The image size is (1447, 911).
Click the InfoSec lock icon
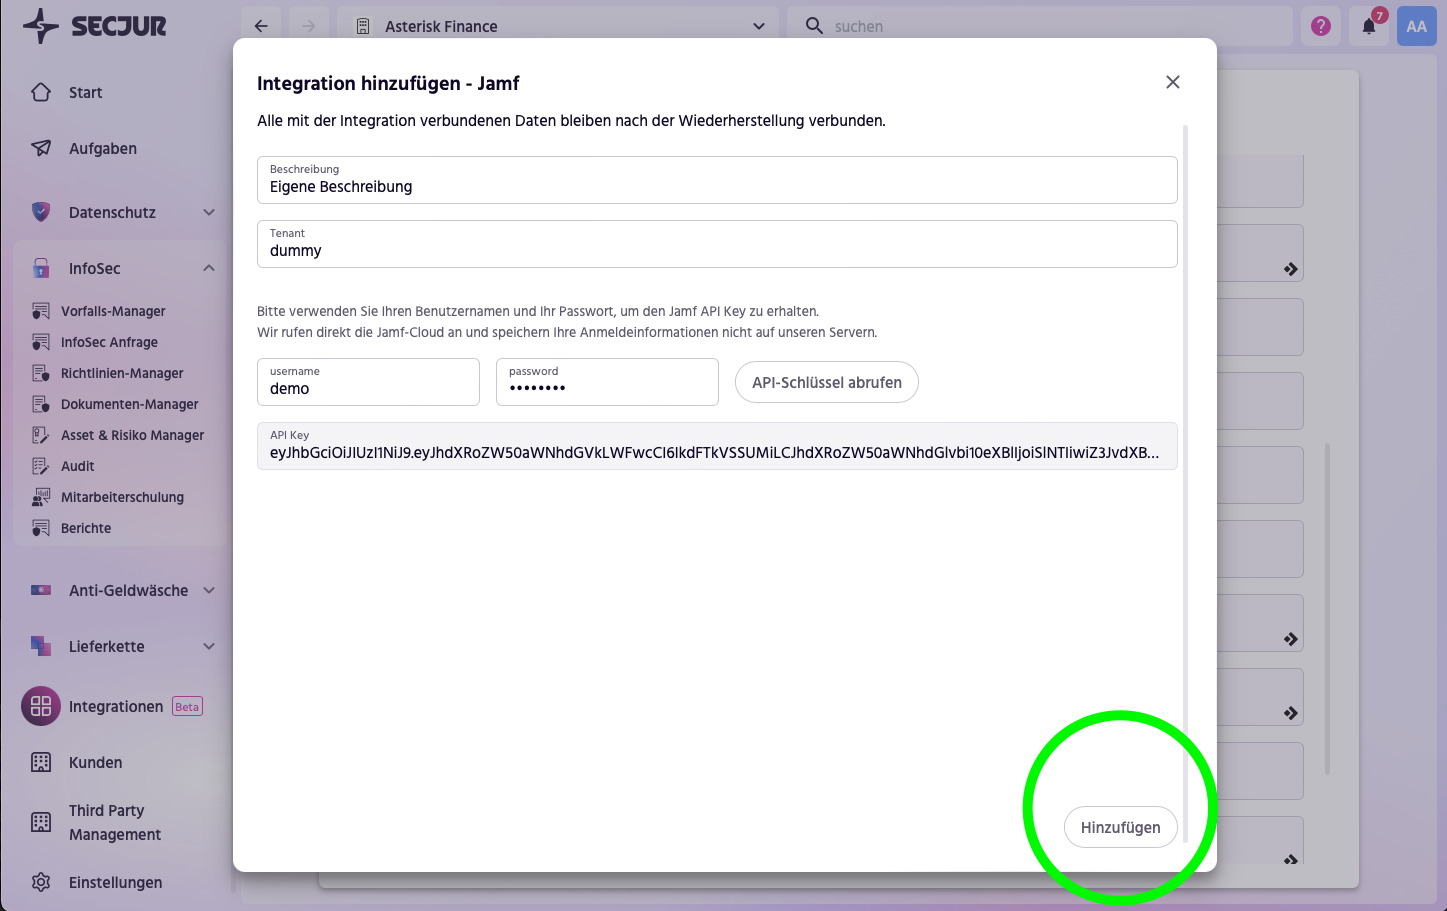pyautogui.click(x=41, y=268)
